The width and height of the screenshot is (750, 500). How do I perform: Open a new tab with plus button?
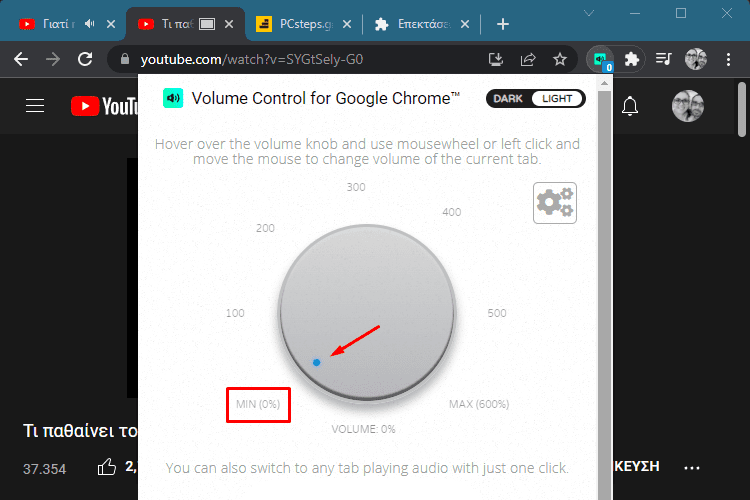pyautogui.click(x=502, y=24)
